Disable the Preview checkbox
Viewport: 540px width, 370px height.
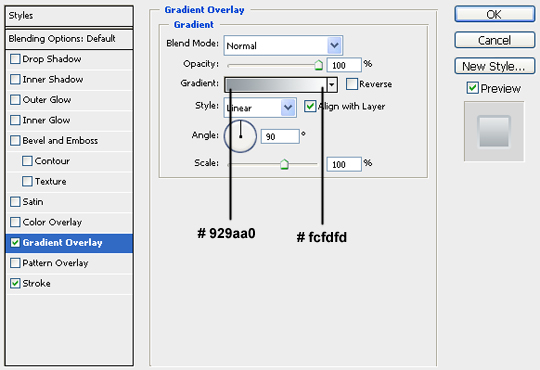tap(472, 88)
